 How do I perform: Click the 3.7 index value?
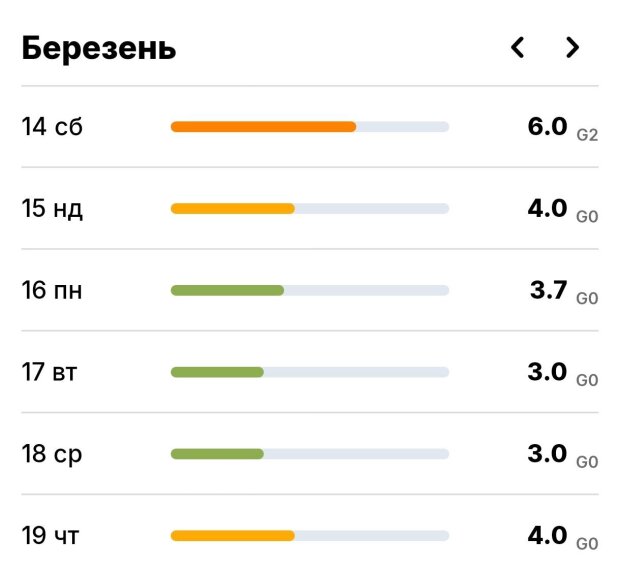548,291
